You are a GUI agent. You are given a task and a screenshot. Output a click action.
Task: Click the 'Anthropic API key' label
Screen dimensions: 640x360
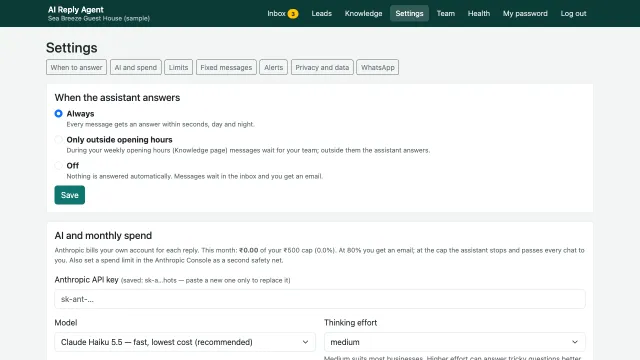click(87, 280)
